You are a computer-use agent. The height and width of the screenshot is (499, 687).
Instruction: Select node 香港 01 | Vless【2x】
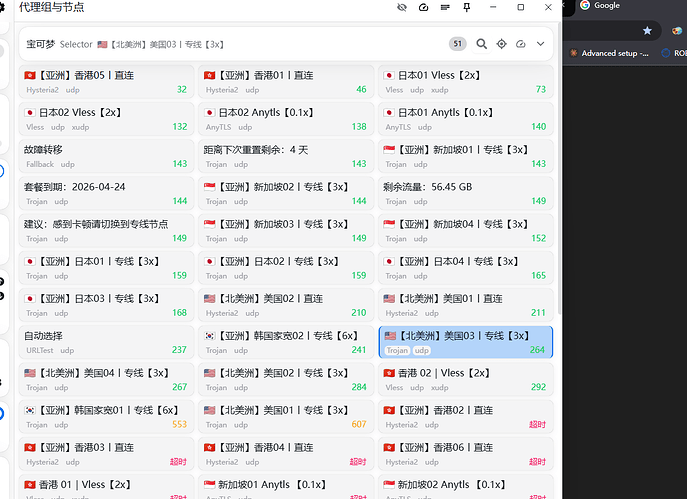tap(106, 487)
